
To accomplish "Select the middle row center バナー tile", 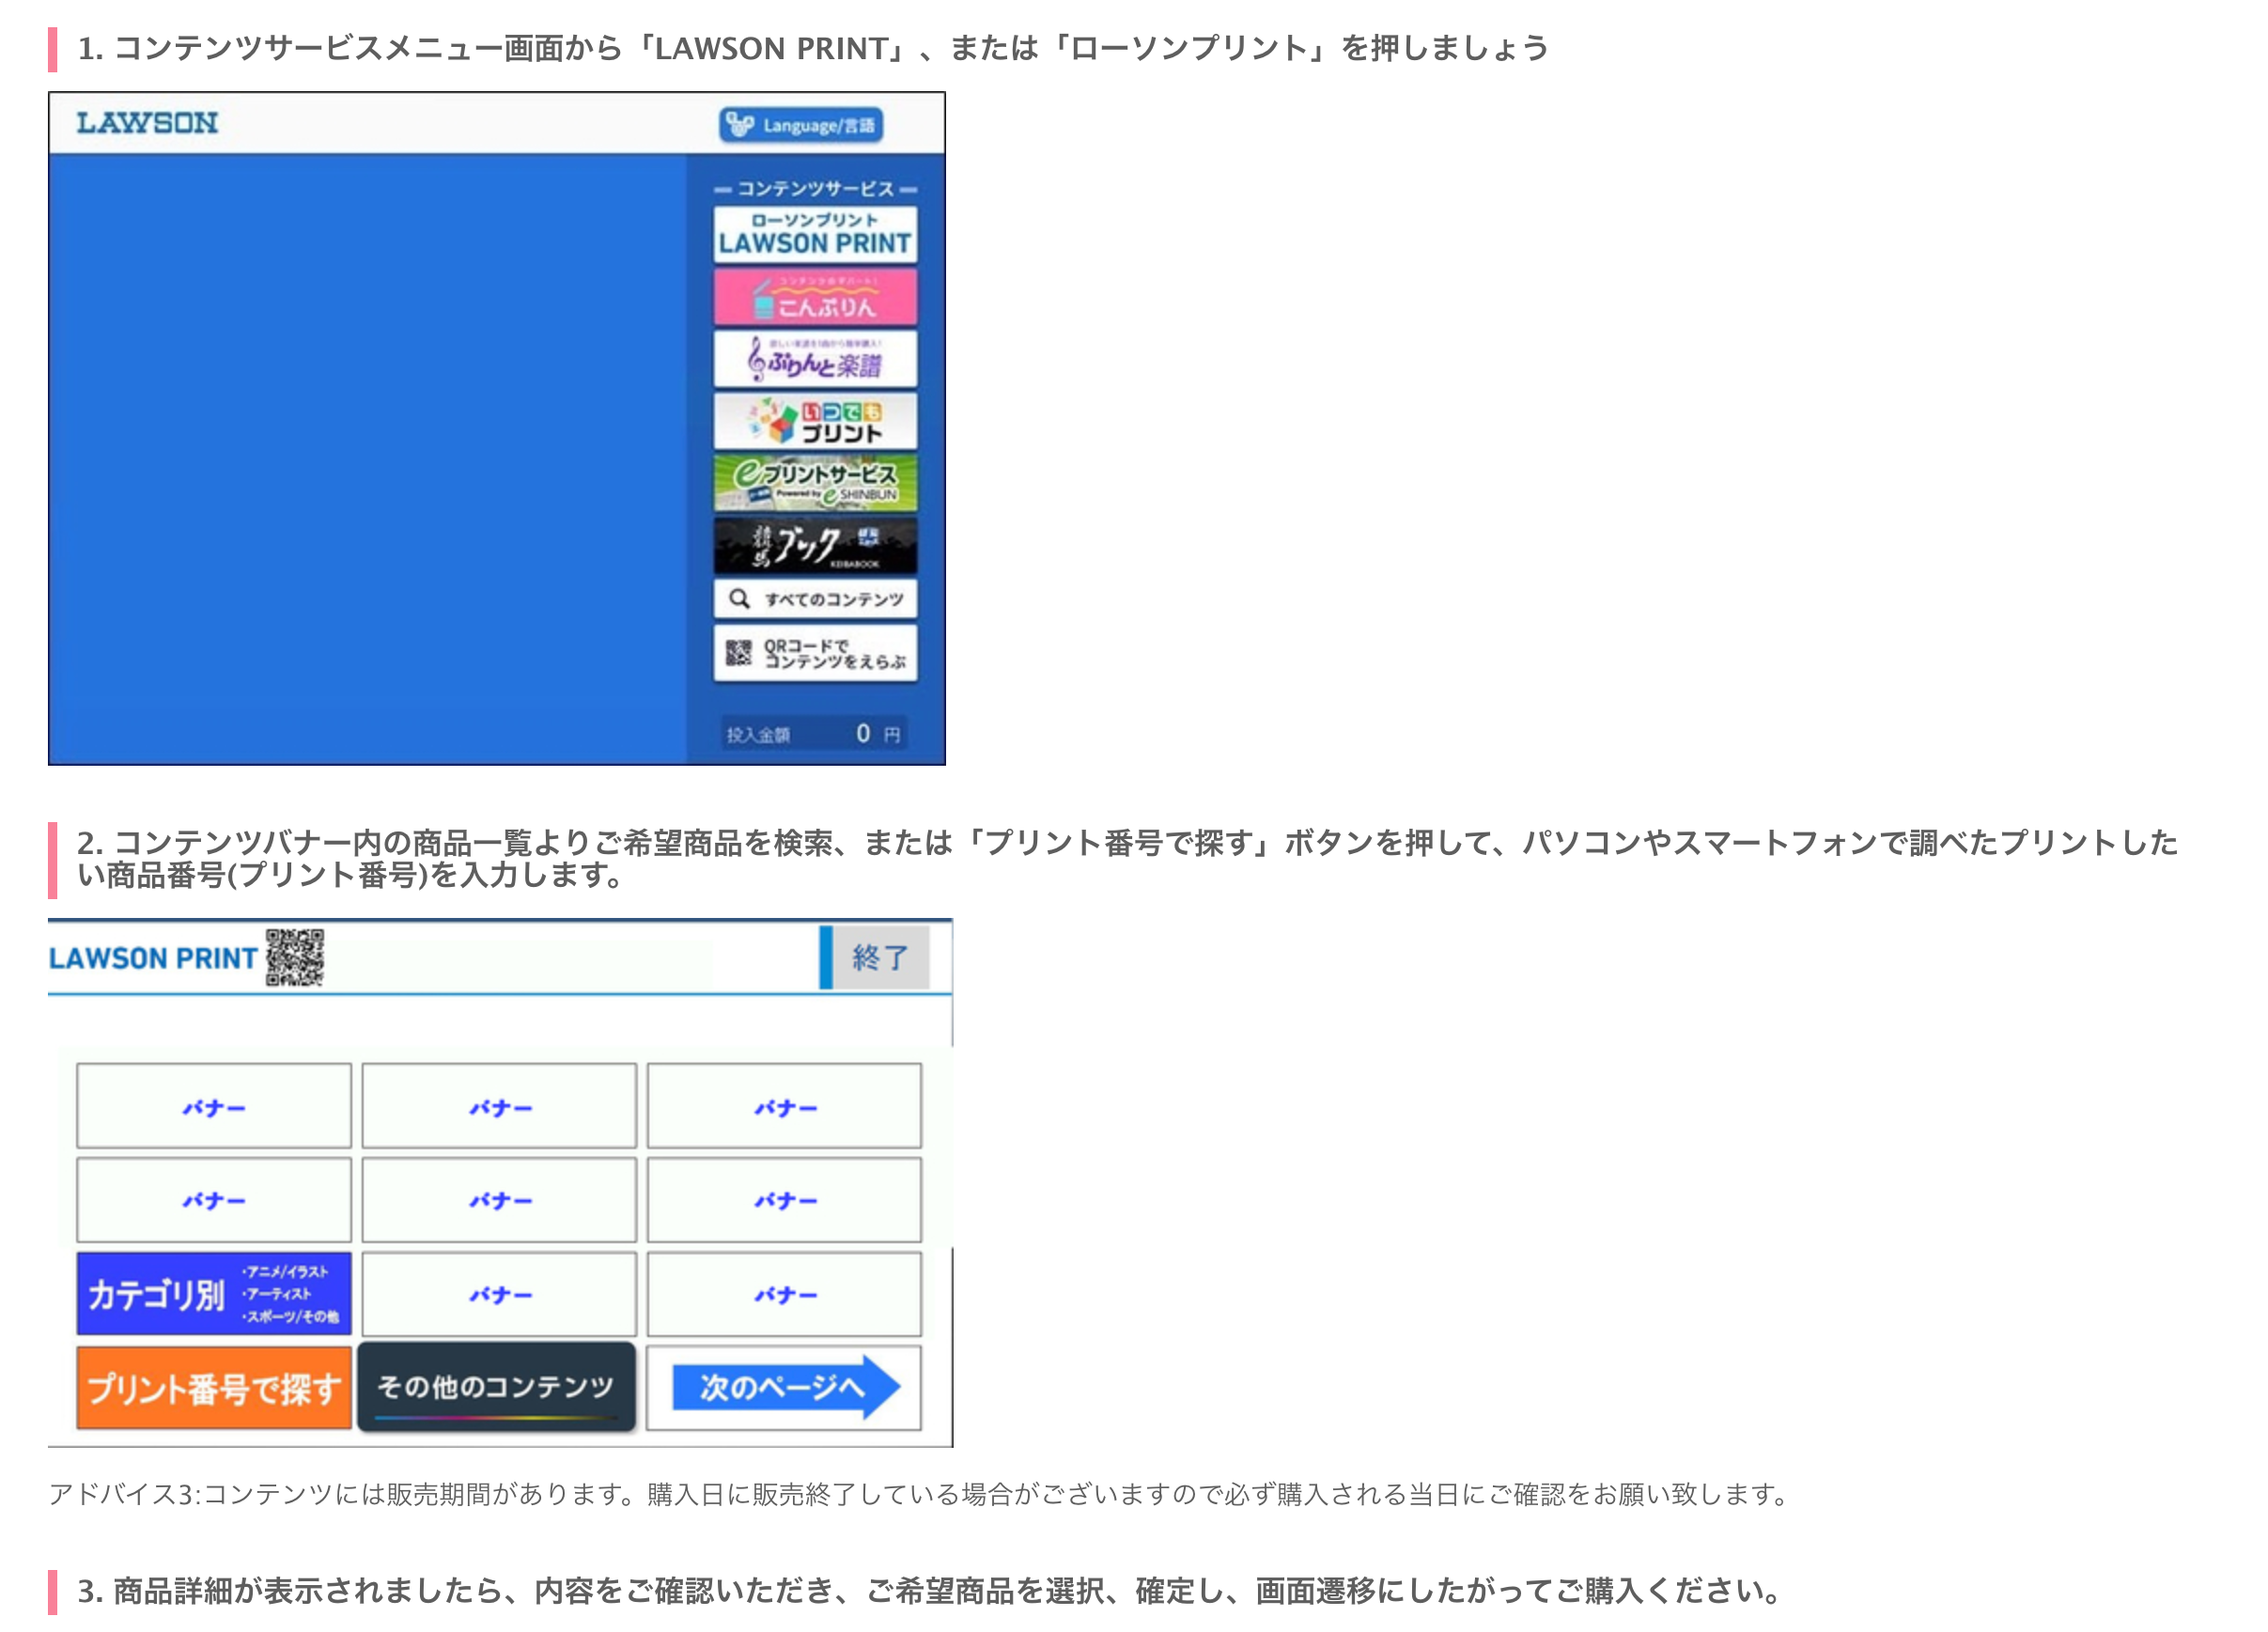I will coord(499,1199).
